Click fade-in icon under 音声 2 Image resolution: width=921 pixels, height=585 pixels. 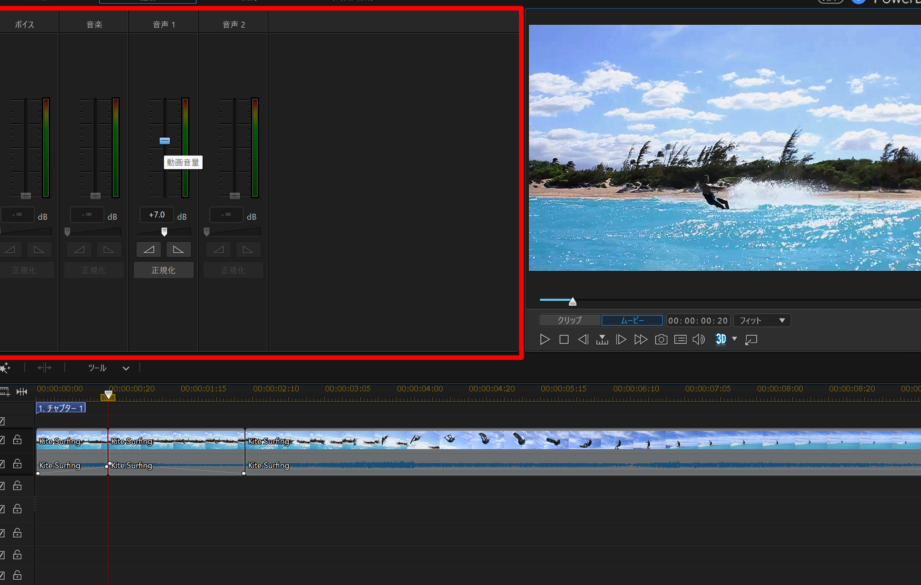click(219, 250)
